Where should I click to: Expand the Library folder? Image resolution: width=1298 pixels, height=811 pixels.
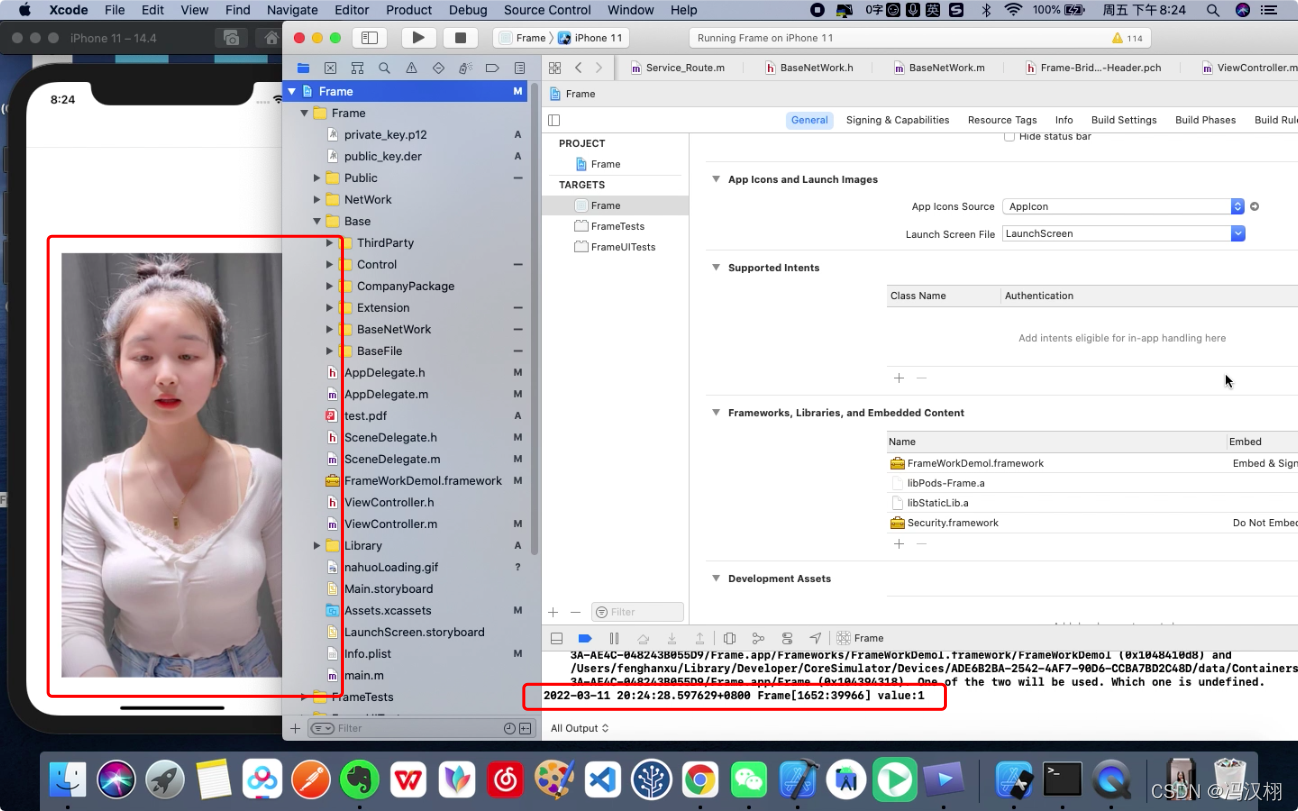click(x=317, y=546)
